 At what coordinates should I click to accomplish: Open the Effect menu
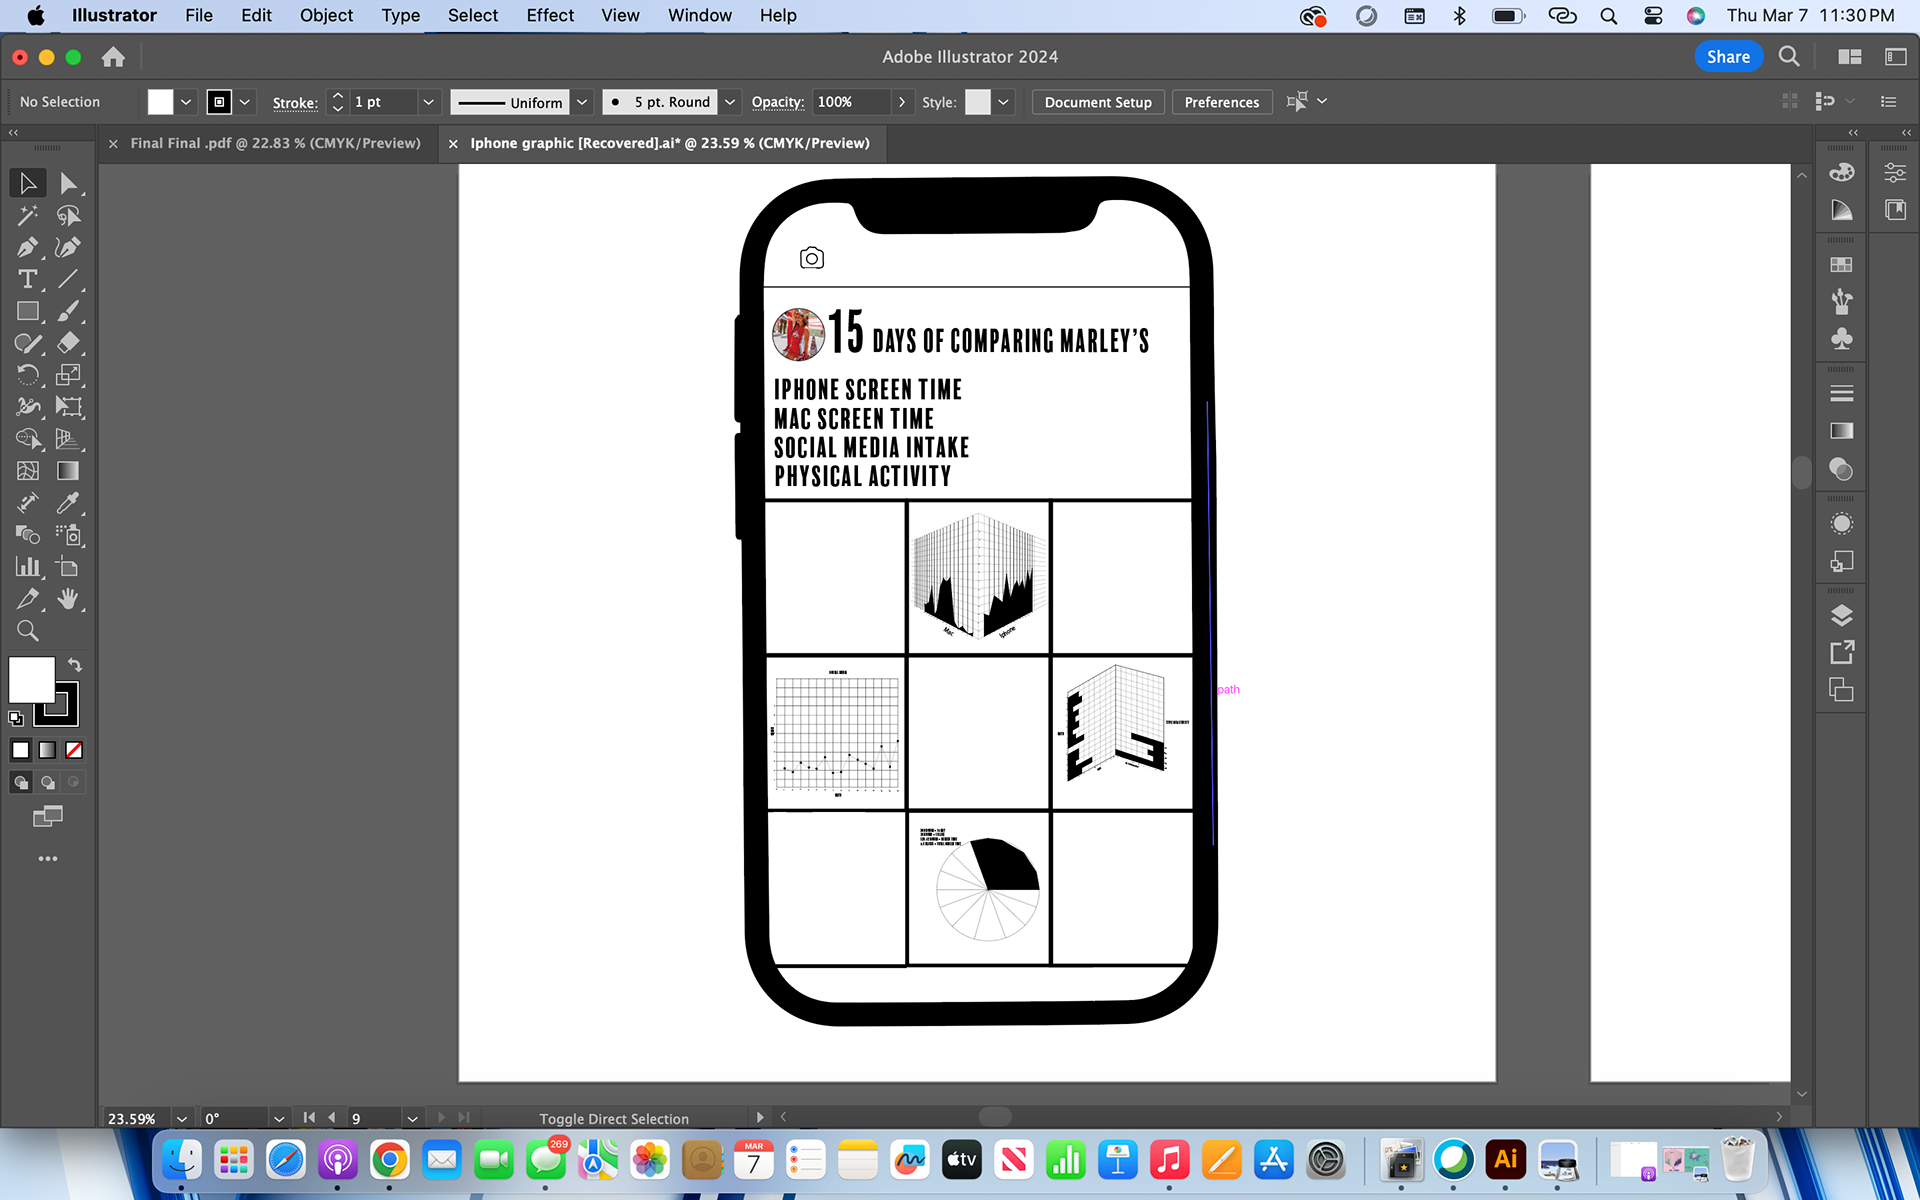click(550, 15)
